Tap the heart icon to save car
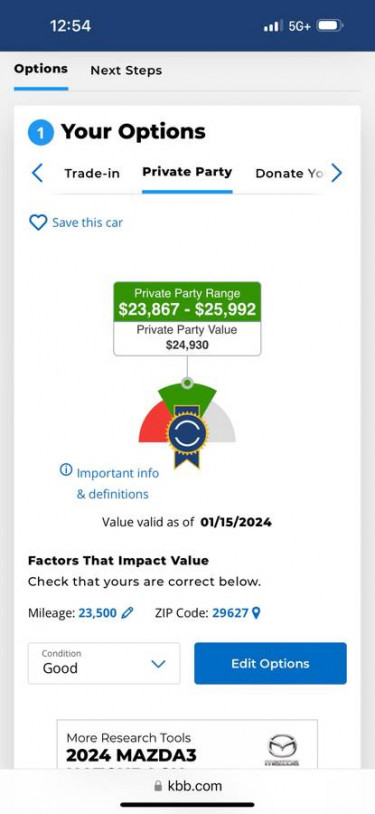This screenshot has height=814, width=375. (x=38, y=223)
